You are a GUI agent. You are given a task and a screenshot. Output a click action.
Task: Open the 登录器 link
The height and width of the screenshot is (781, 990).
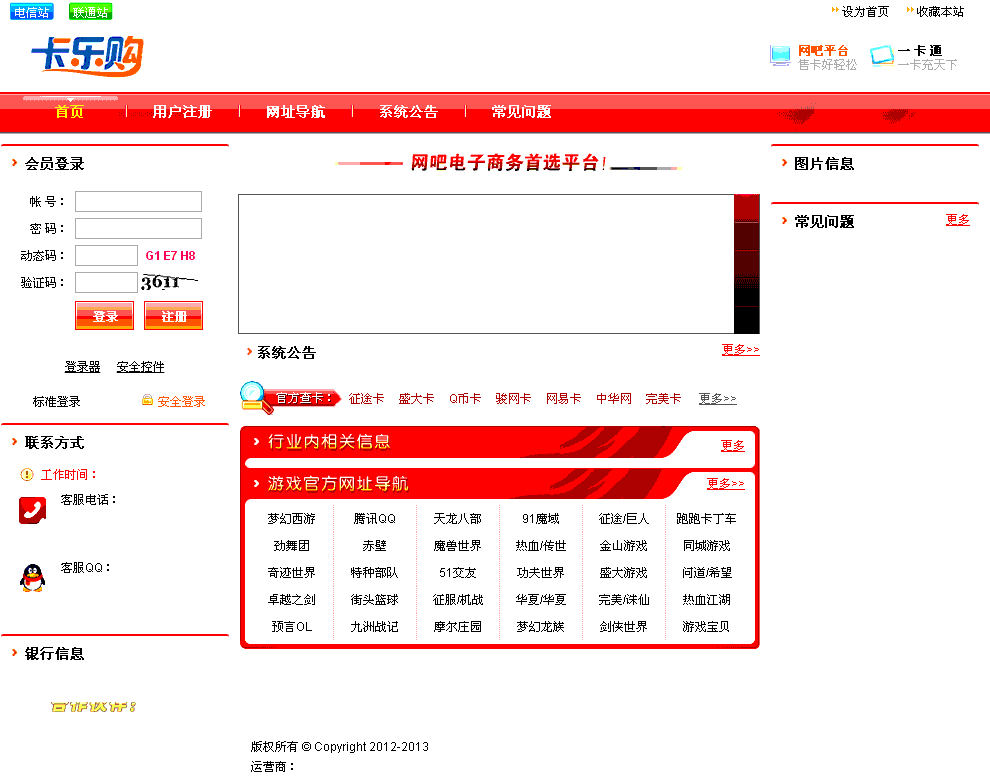[x=83, y=367]
